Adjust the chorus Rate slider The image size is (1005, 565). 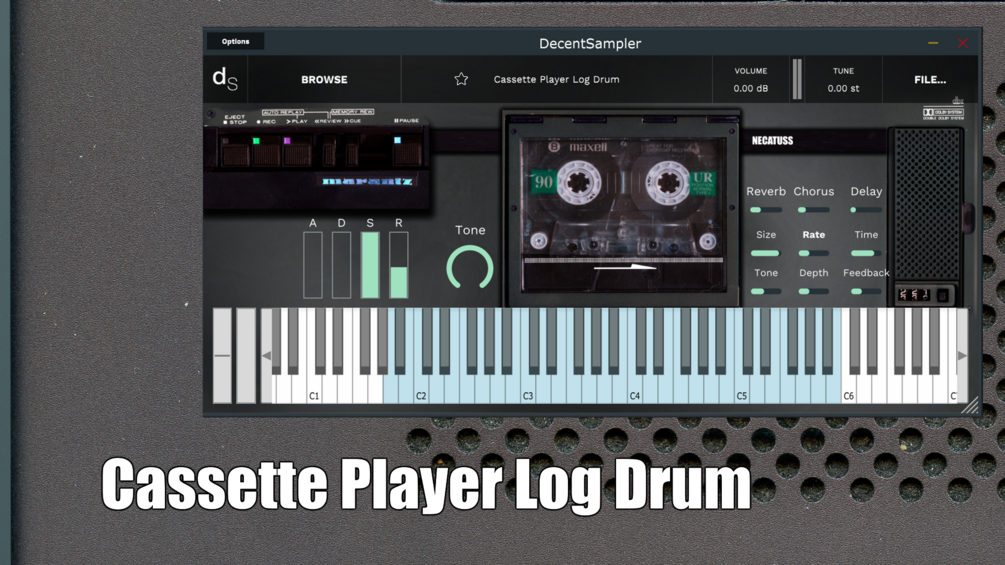(x=813, y=253)
